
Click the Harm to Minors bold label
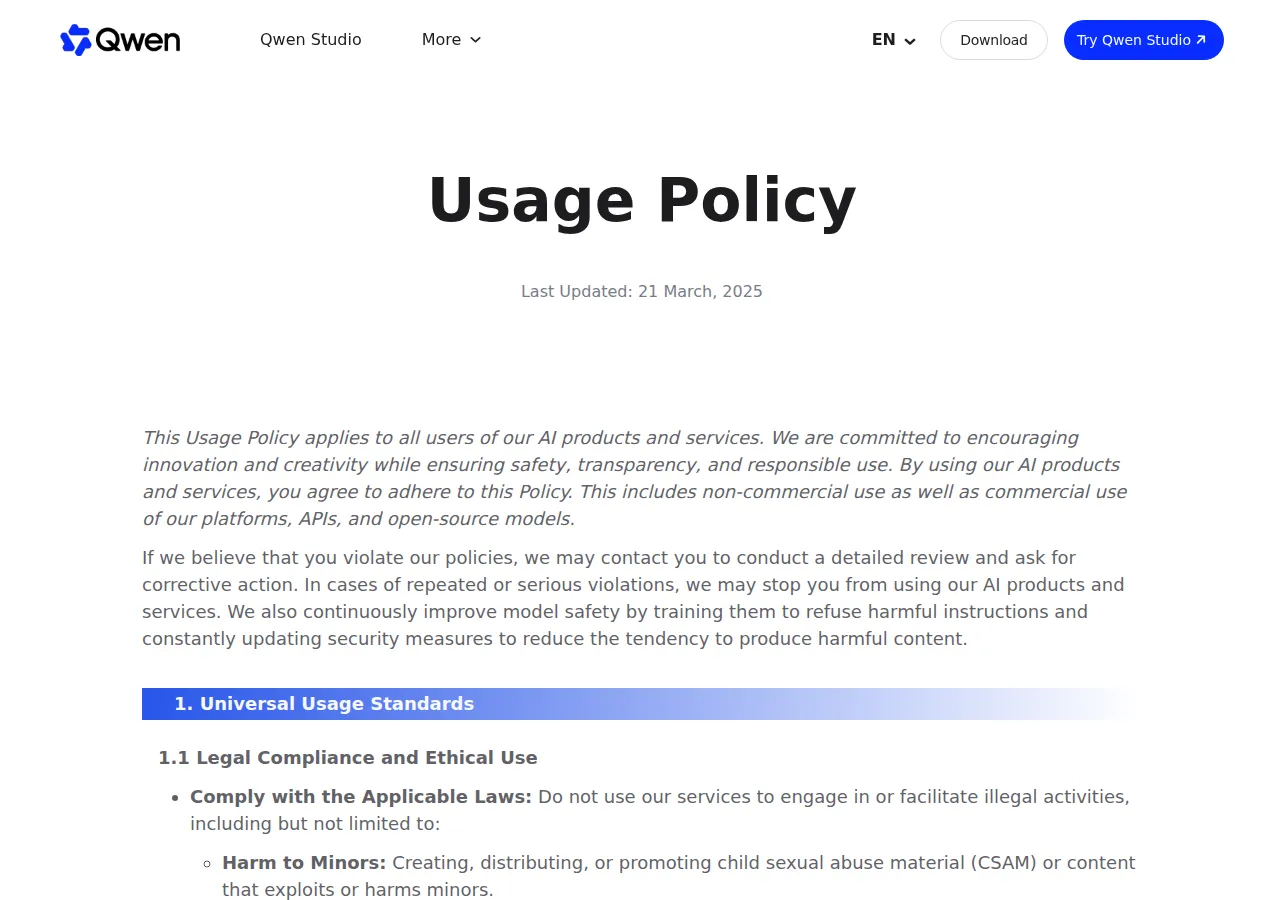[304, 863]
